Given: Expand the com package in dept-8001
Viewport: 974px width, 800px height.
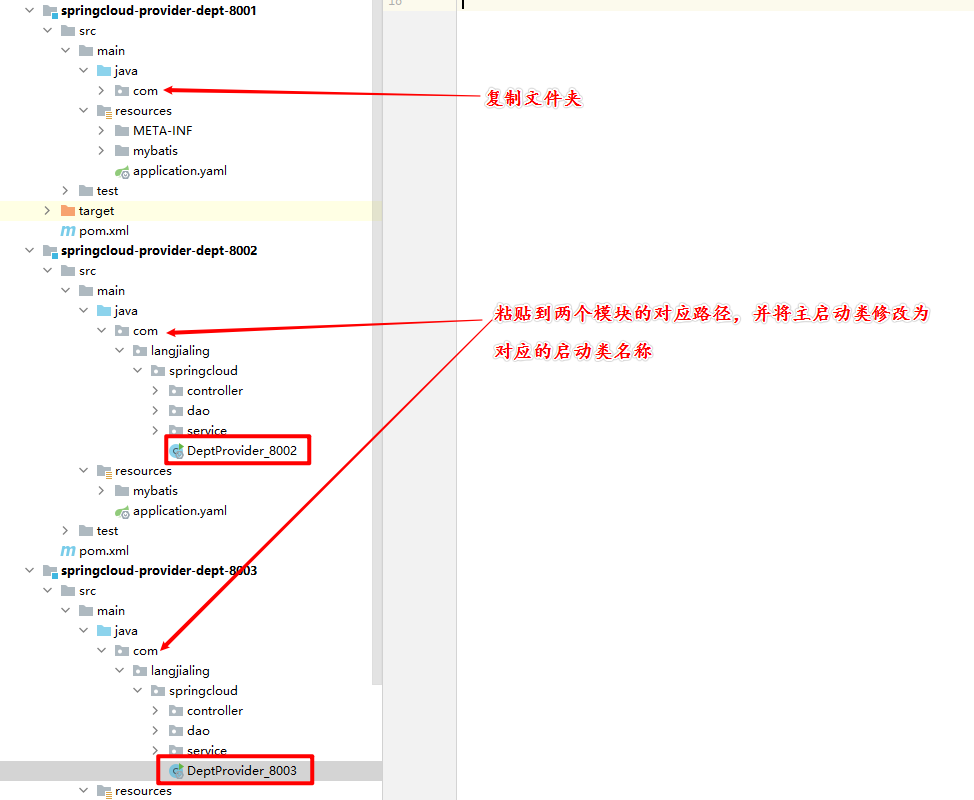Looking at the screenshot, I should (101, 91).
